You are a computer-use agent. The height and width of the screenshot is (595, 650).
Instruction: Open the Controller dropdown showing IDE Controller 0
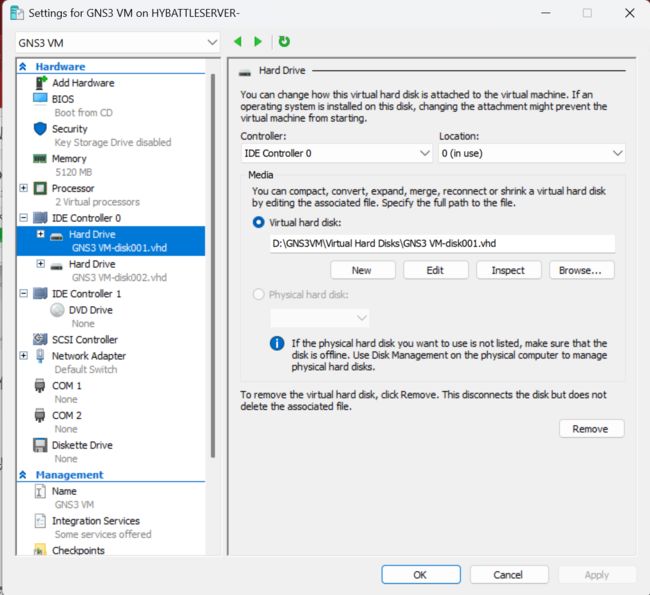tap(336, 153)
